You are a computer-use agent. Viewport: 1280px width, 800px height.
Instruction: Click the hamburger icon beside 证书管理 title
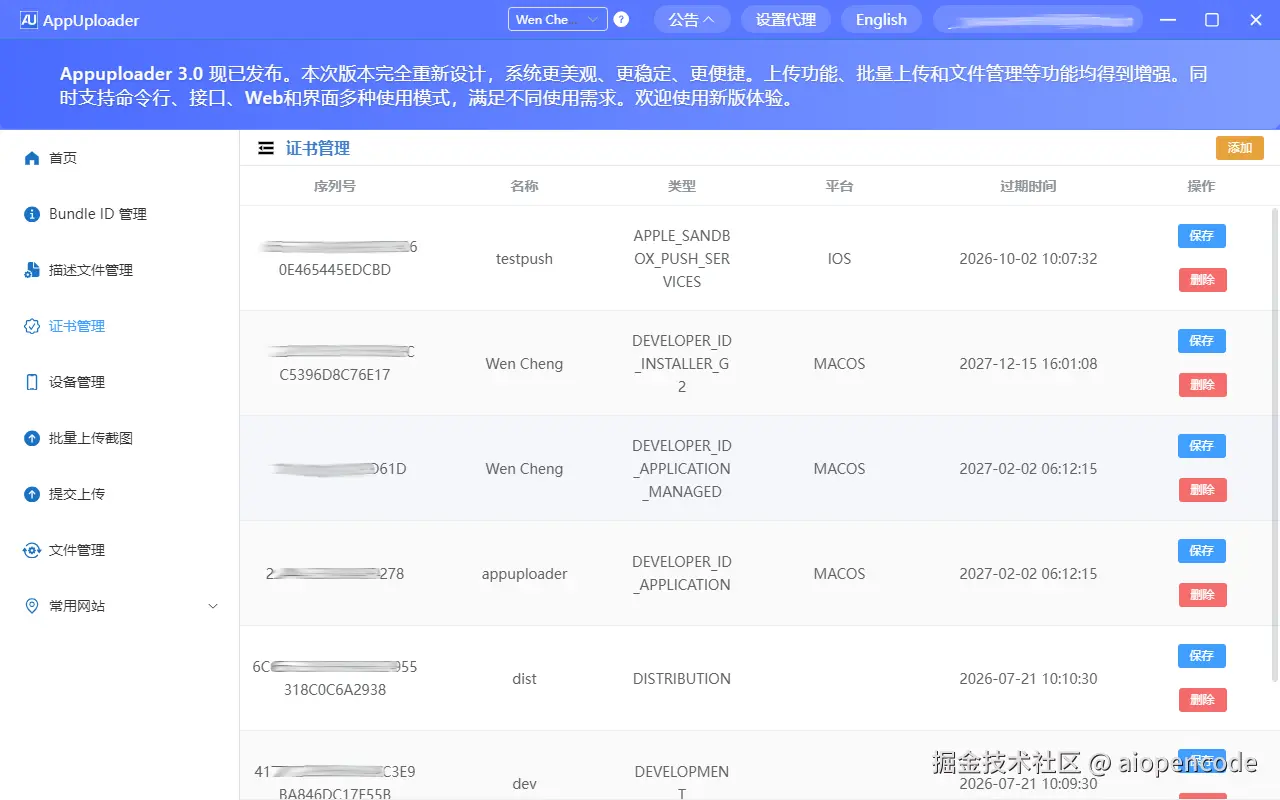265,147
